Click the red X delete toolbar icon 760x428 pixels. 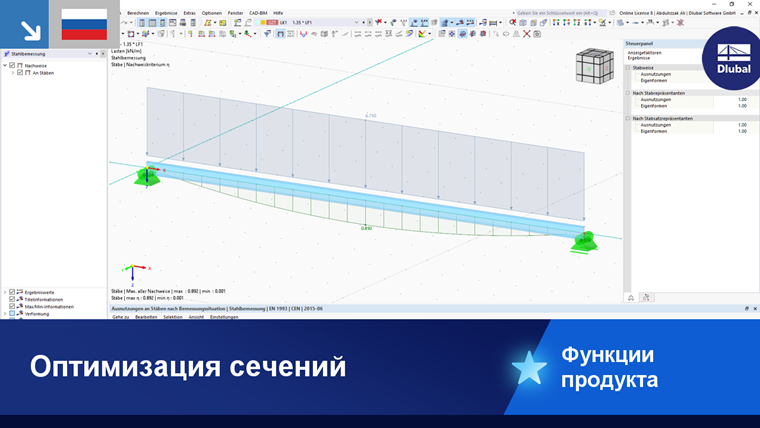click(x=526, y=34)
